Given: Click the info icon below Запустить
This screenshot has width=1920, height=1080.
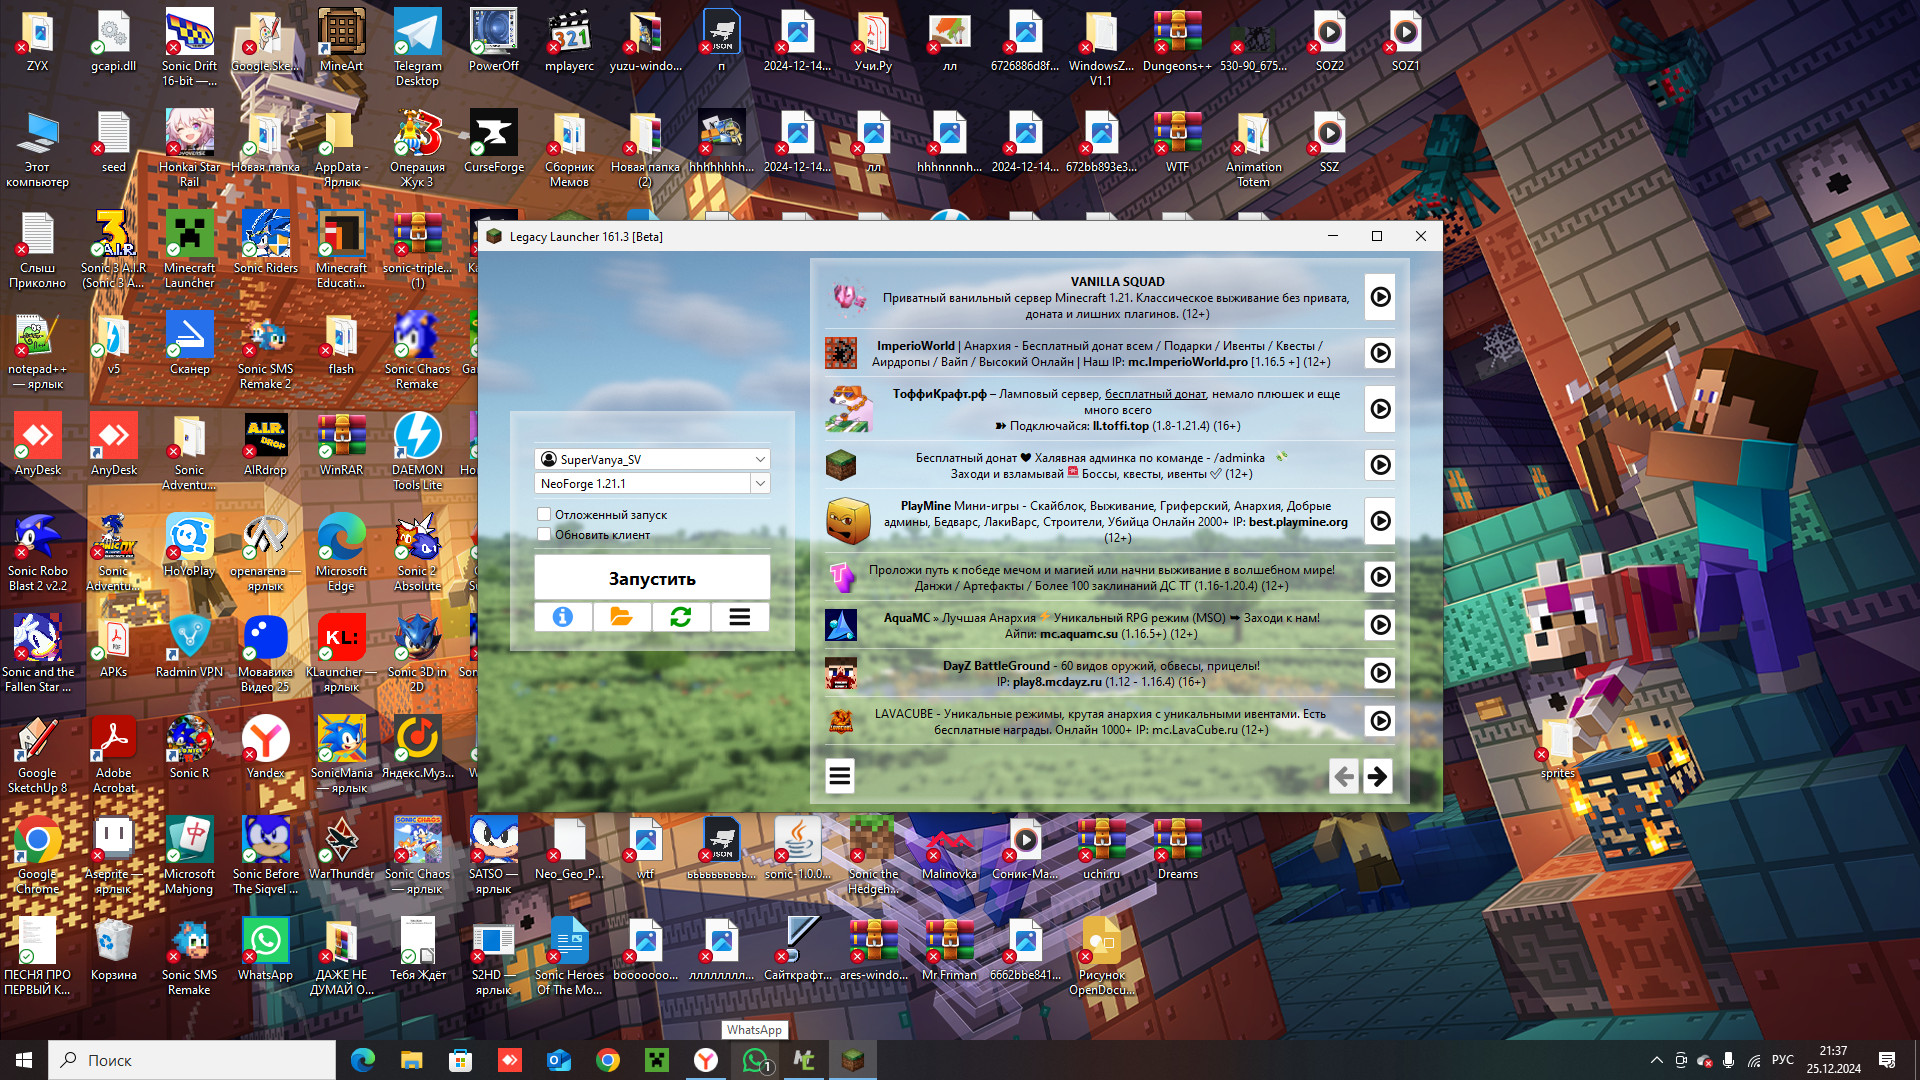Looking at the screenshot, I should [x=563, y=617].
